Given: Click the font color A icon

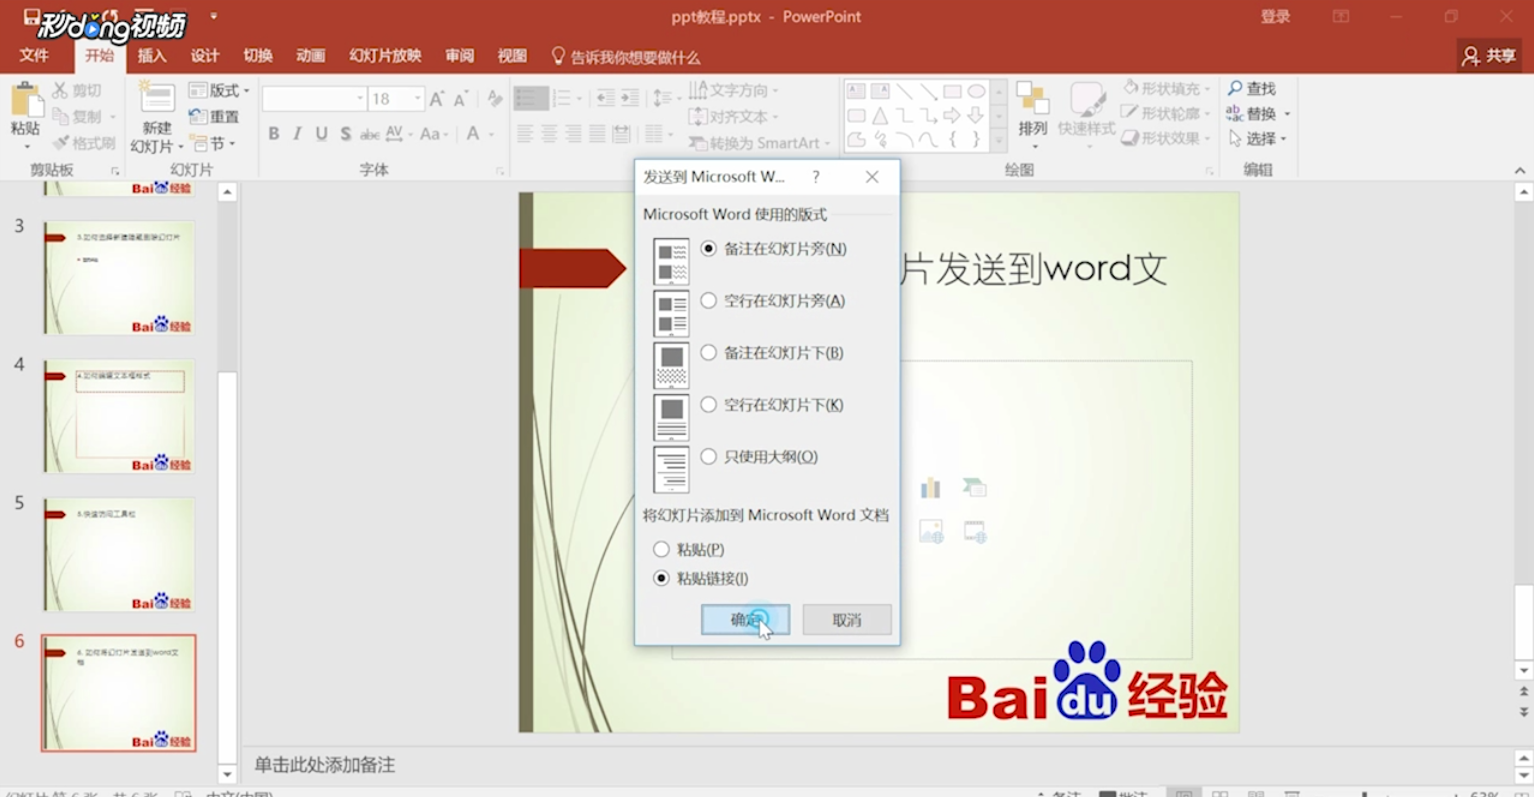Looking at the screenshot, I should pyautogui.click(x=474, y=134).
